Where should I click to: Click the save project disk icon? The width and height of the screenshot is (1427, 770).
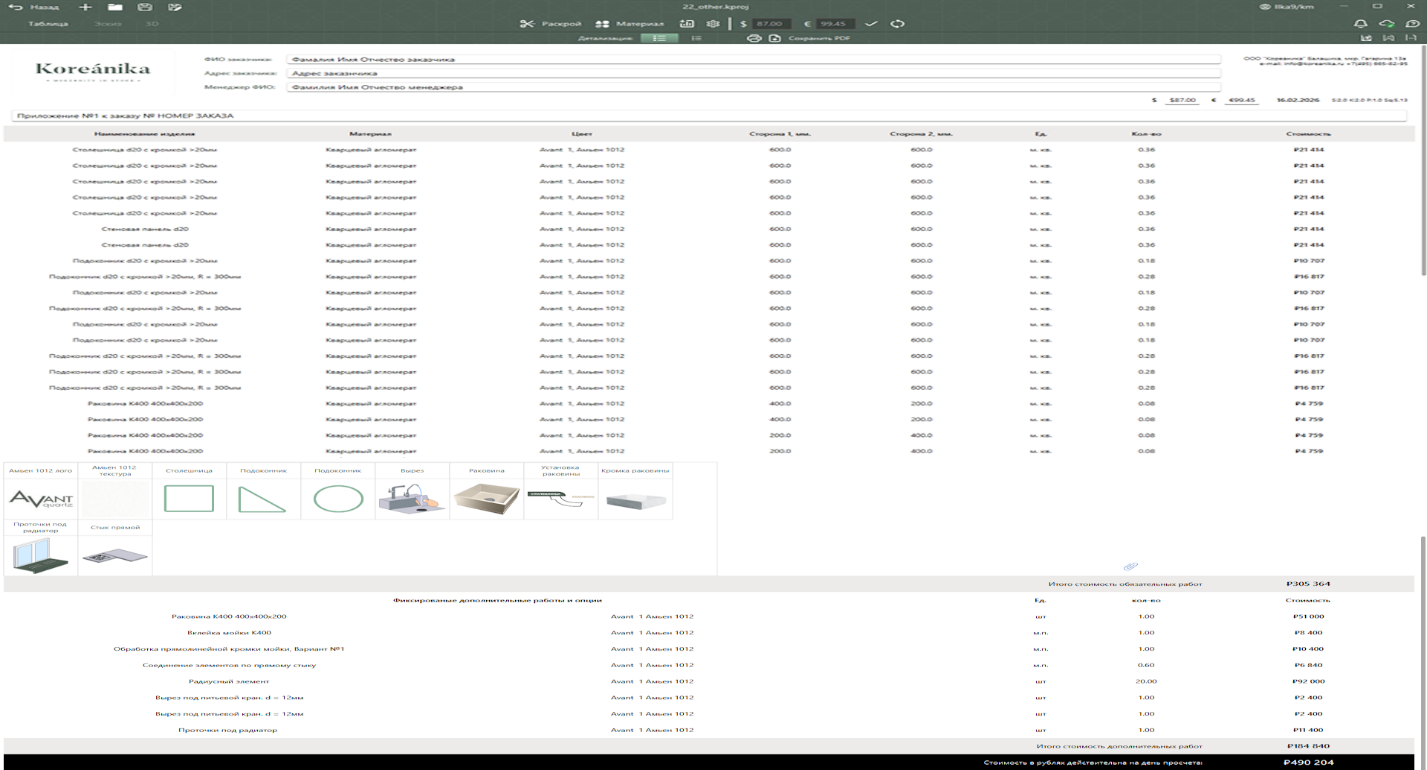click(x=144, y=7)
